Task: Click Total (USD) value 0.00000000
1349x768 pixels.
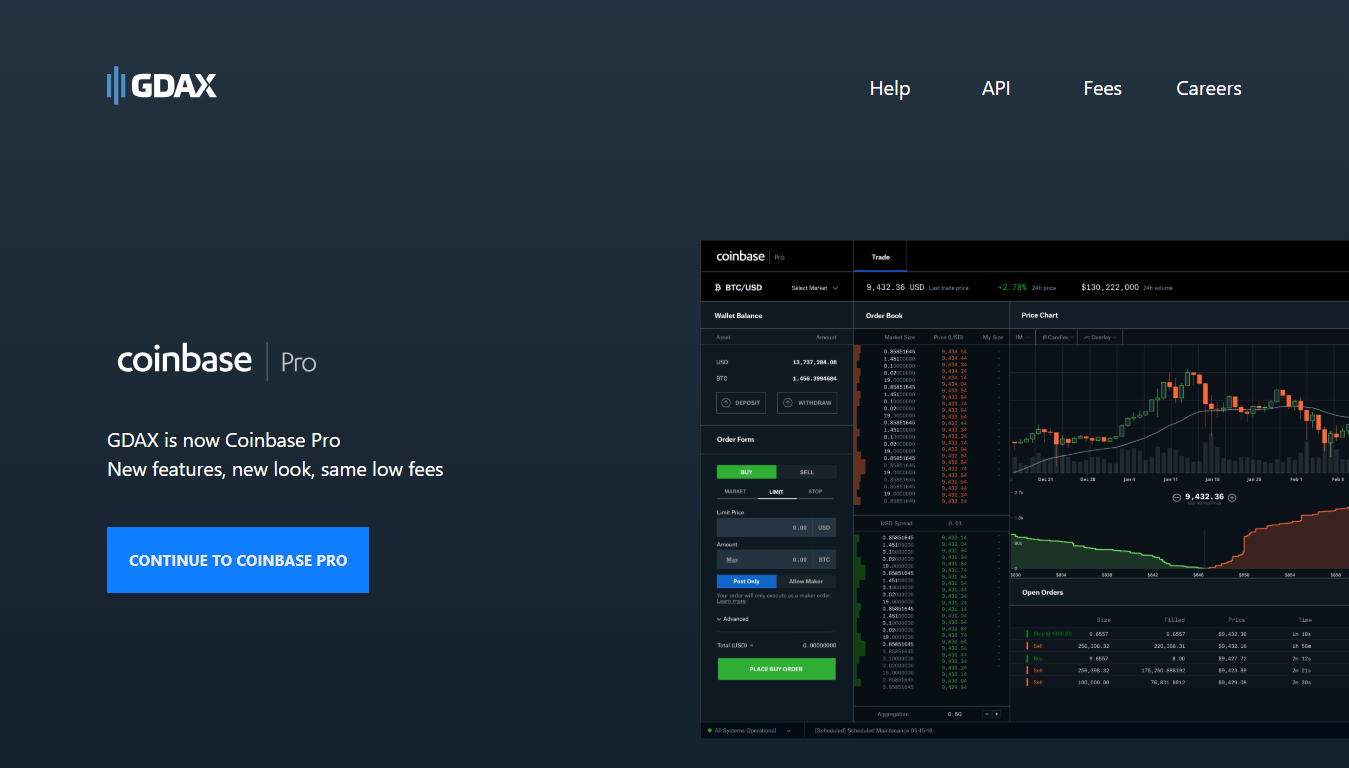Action: 819,646
